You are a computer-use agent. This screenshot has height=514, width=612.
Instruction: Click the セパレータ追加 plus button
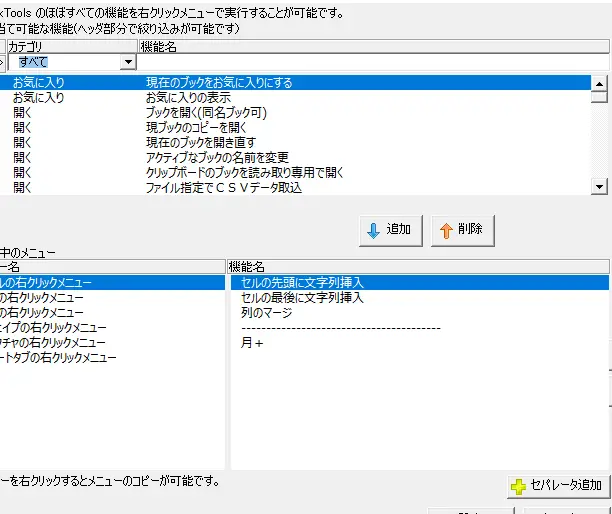click(x=557, y=486)
